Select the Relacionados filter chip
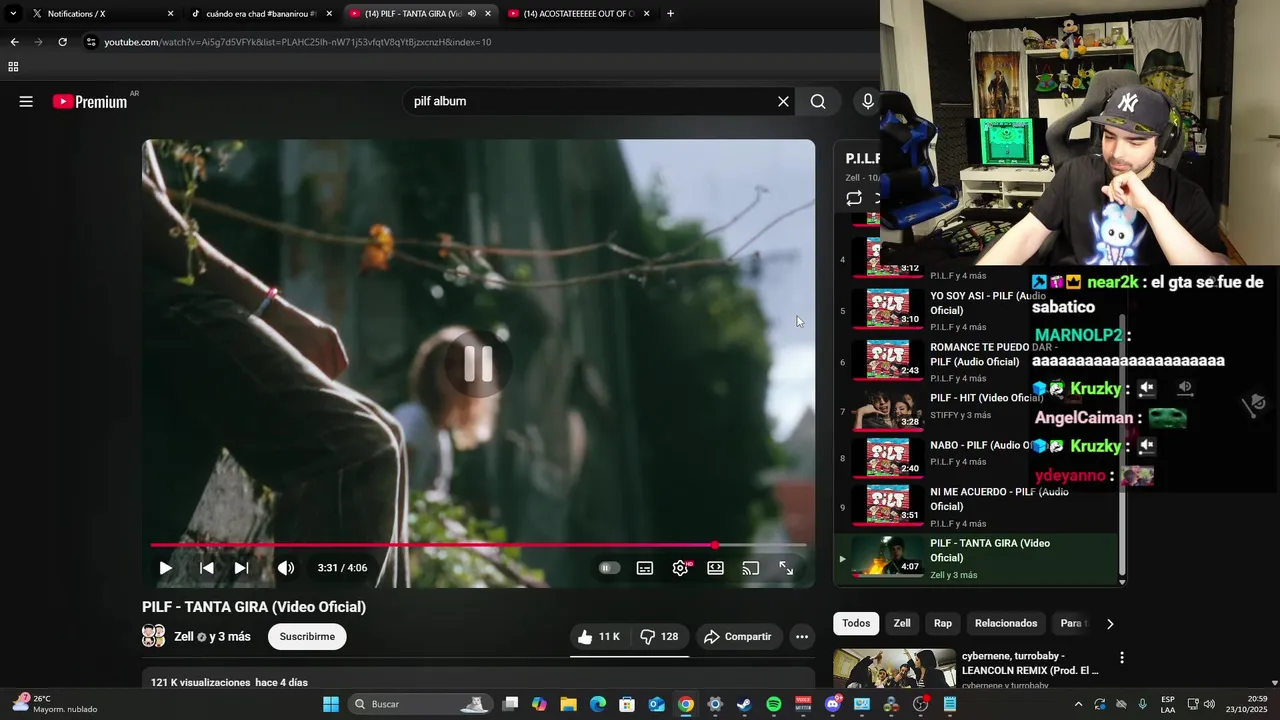1280x720 pixels. tap(1006, 623)
